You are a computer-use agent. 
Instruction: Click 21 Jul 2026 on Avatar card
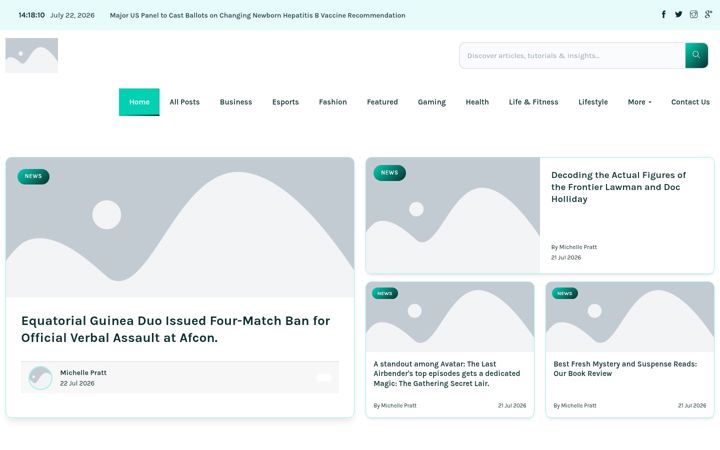pos(512,405)
